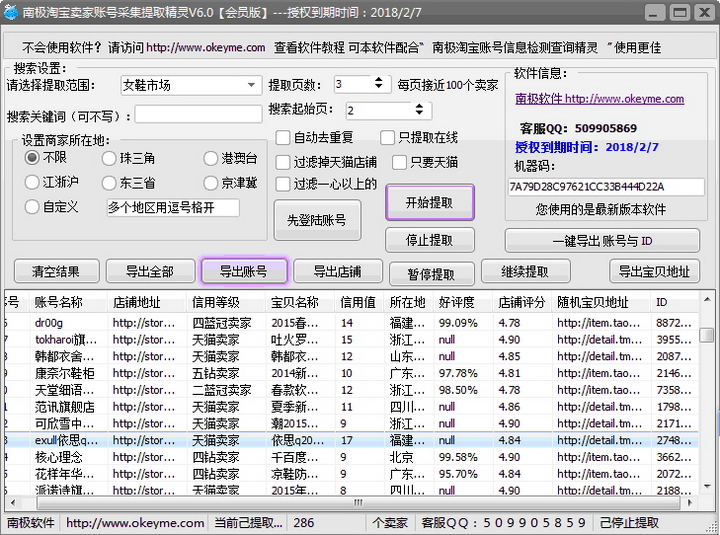
Task: Choose the 江浙沪 region option
Action: point(32,183)
